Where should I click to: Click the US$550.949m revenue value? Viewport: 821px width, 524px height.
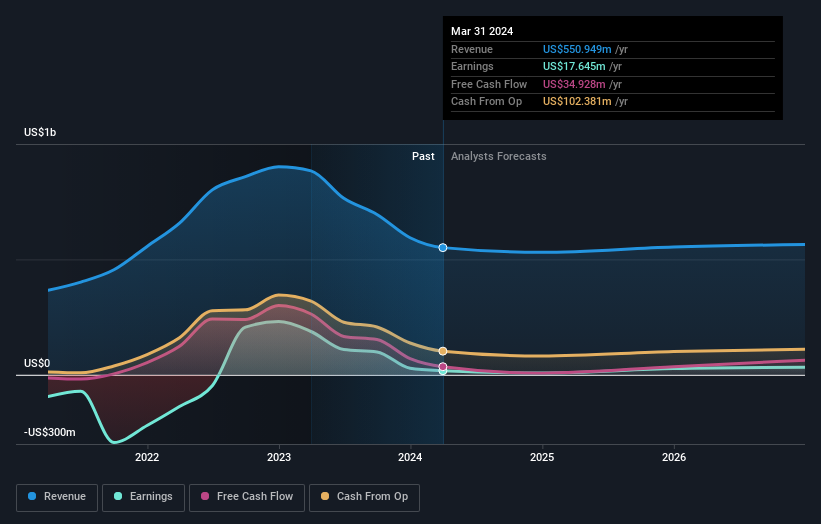point(577,49)
